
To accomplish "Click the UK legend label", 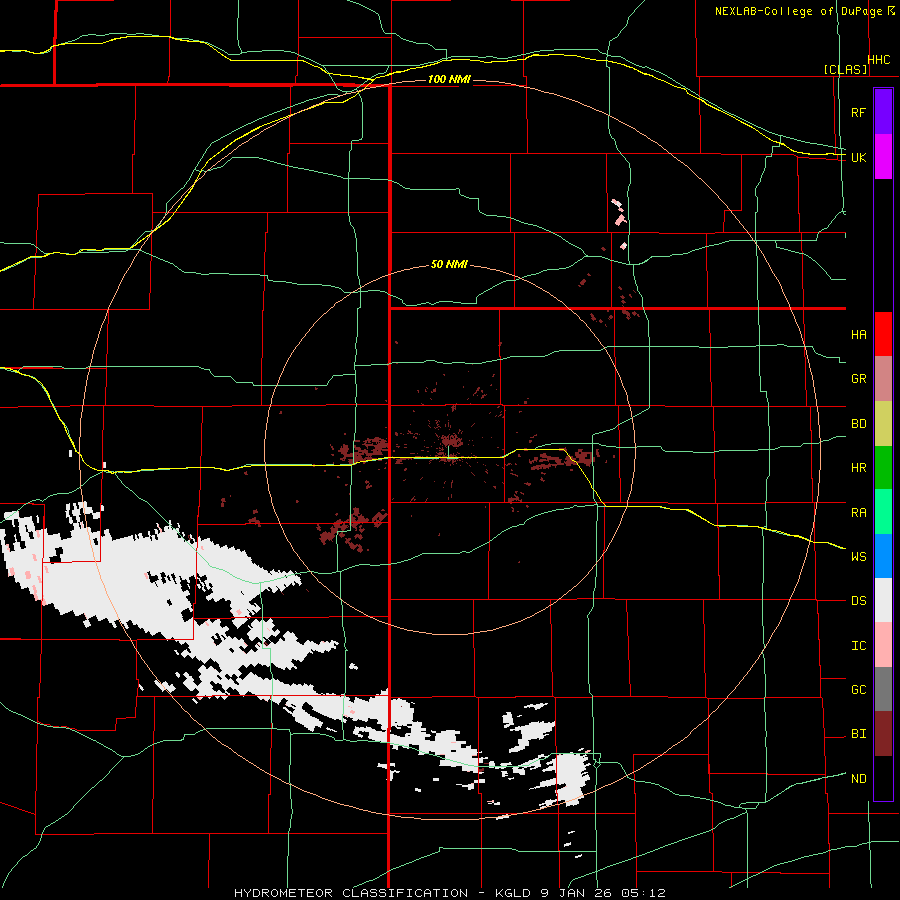I will [x=858, y=157].
